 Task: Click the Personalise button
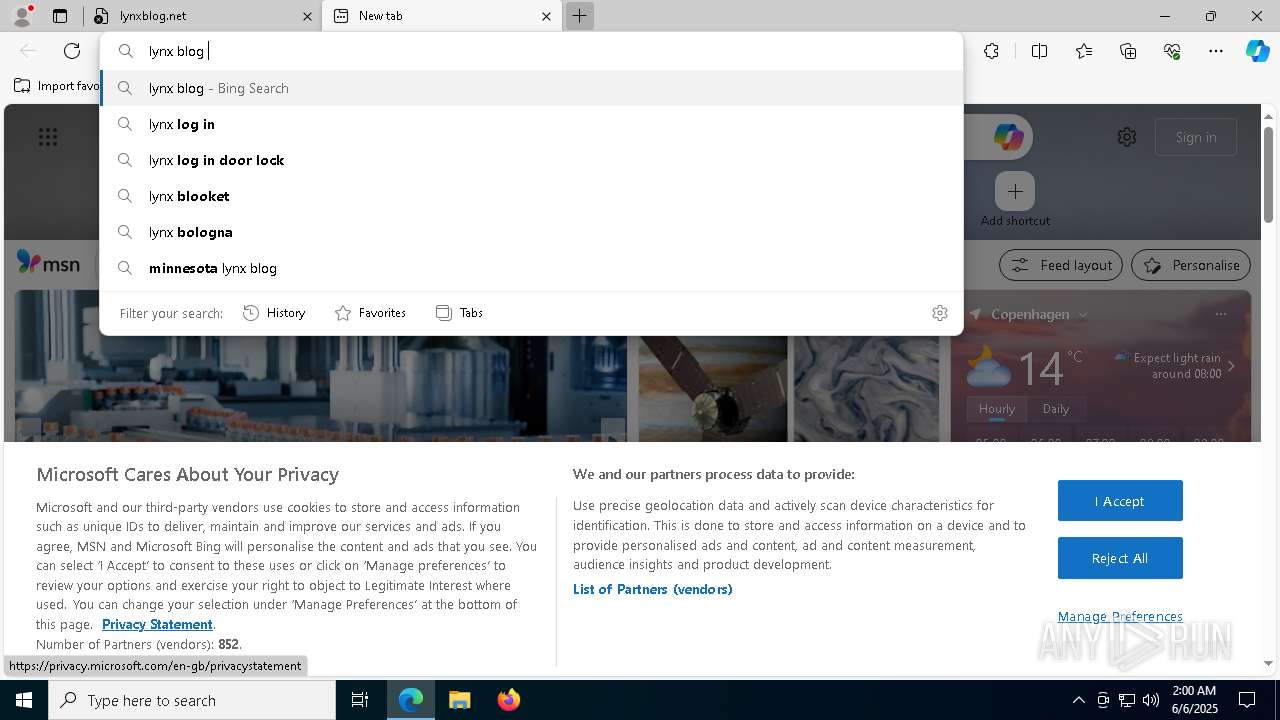pyautogui.click(x=1191, y=265)
